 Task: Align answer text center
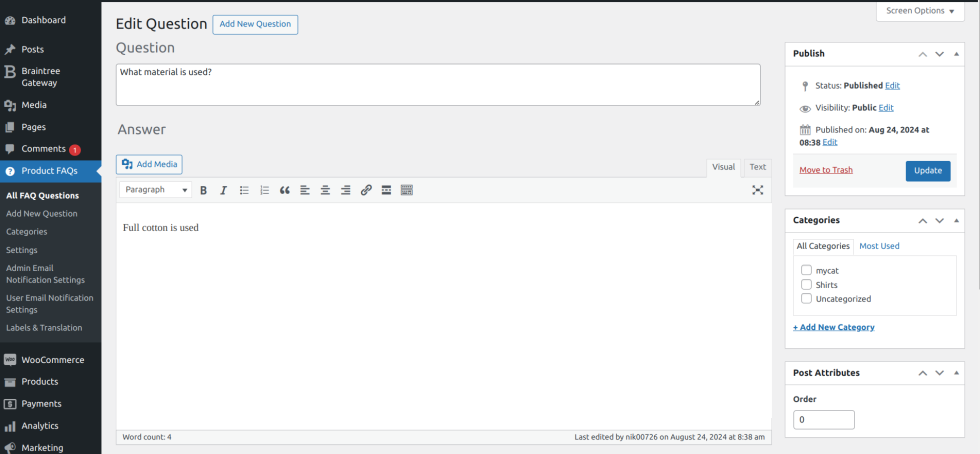coord(325,190)
